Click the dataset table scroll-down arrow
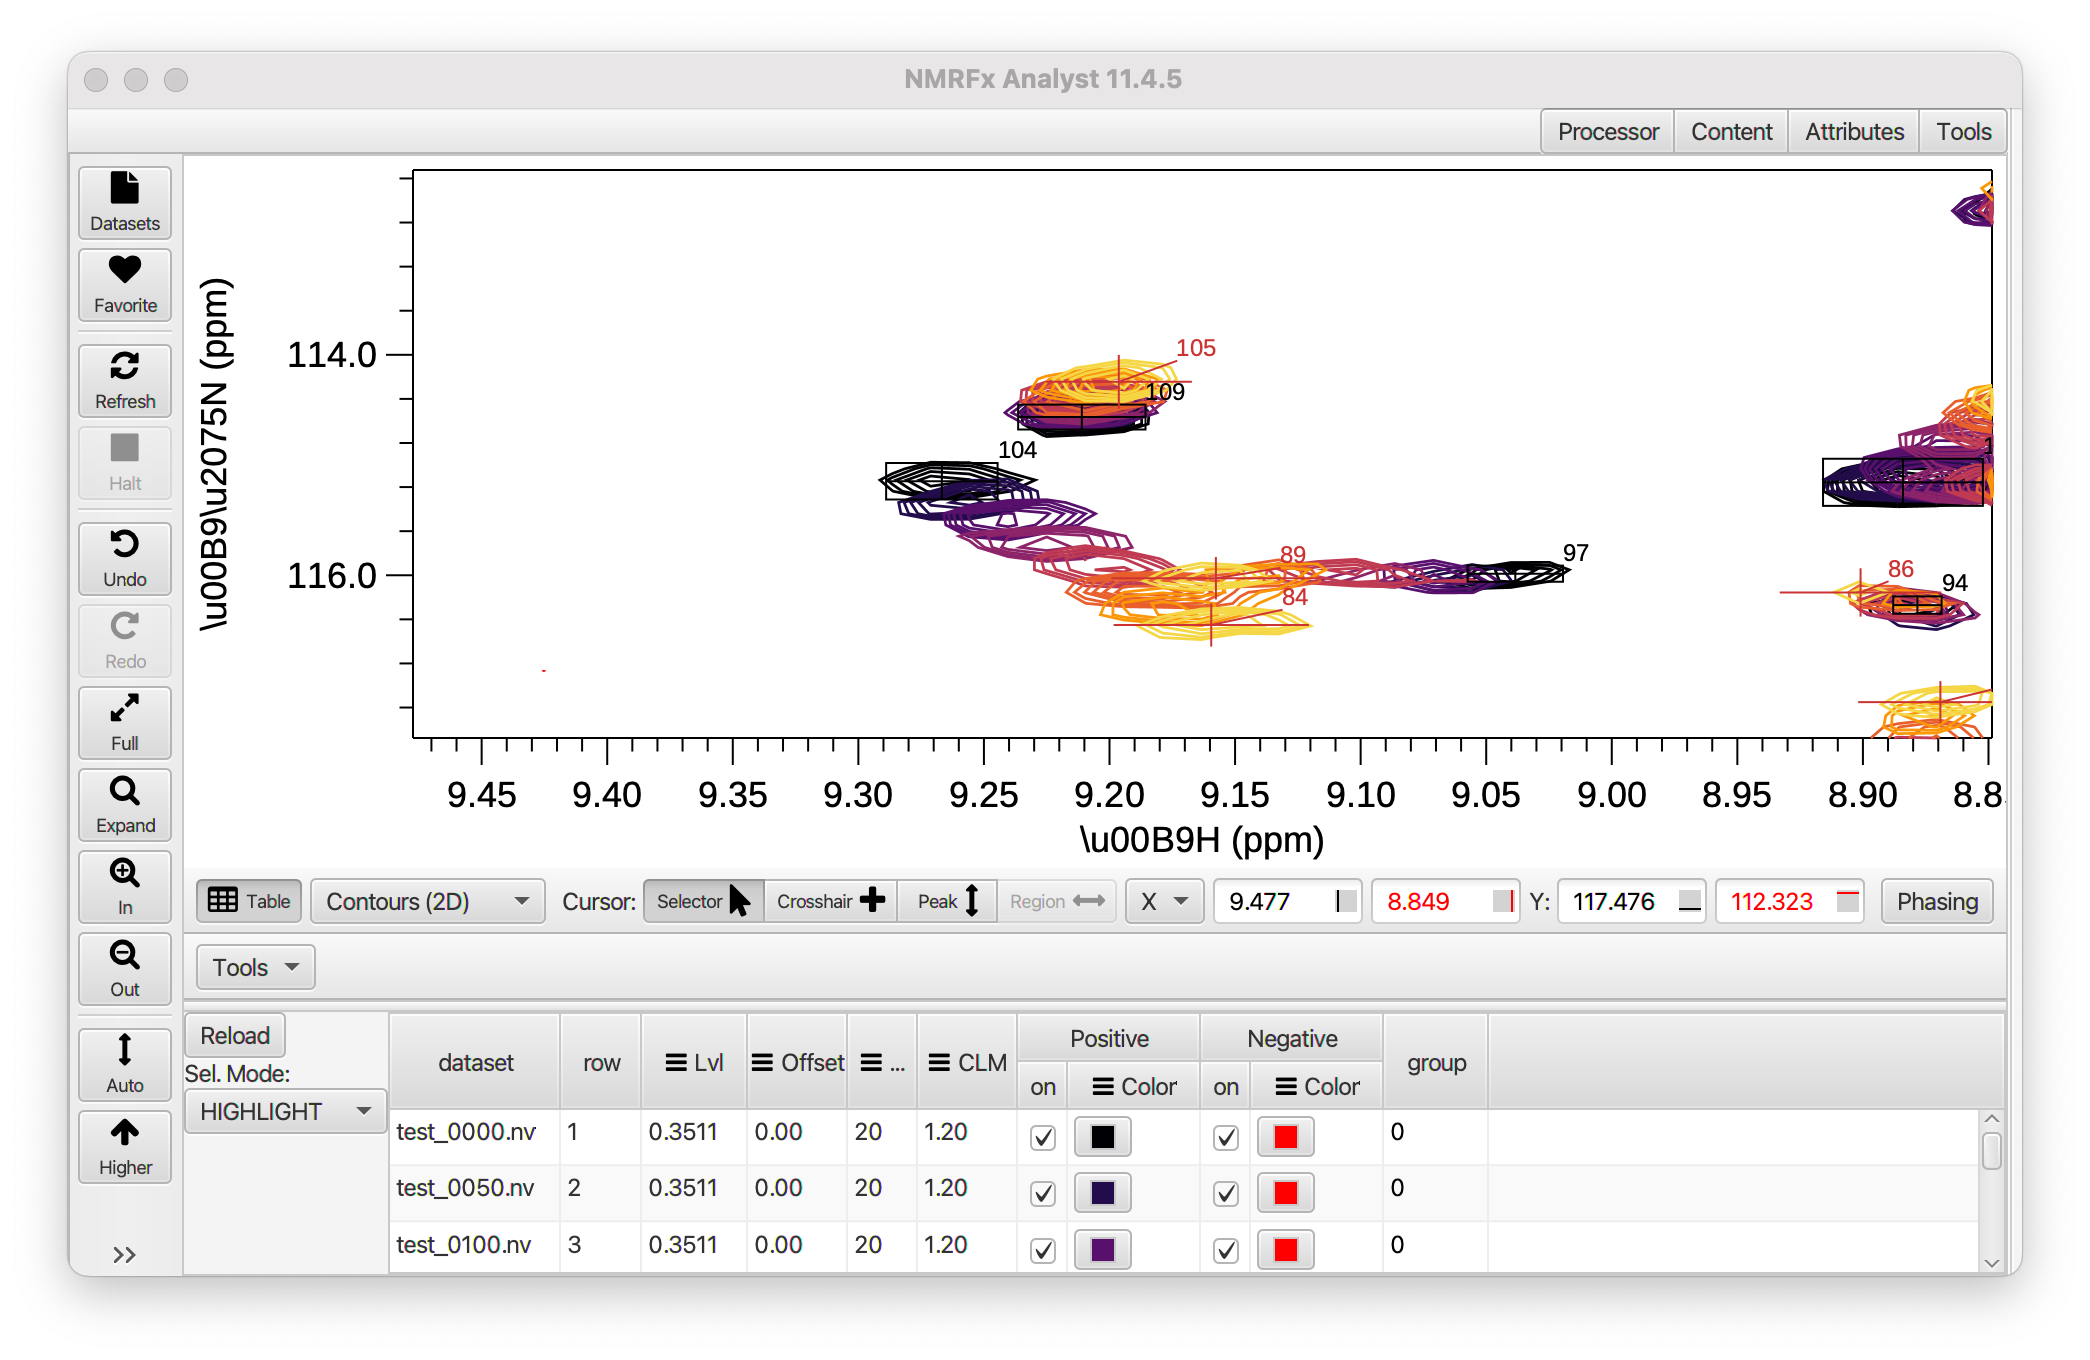Screen dimensions: 2090x1360 point(1991,1263)
